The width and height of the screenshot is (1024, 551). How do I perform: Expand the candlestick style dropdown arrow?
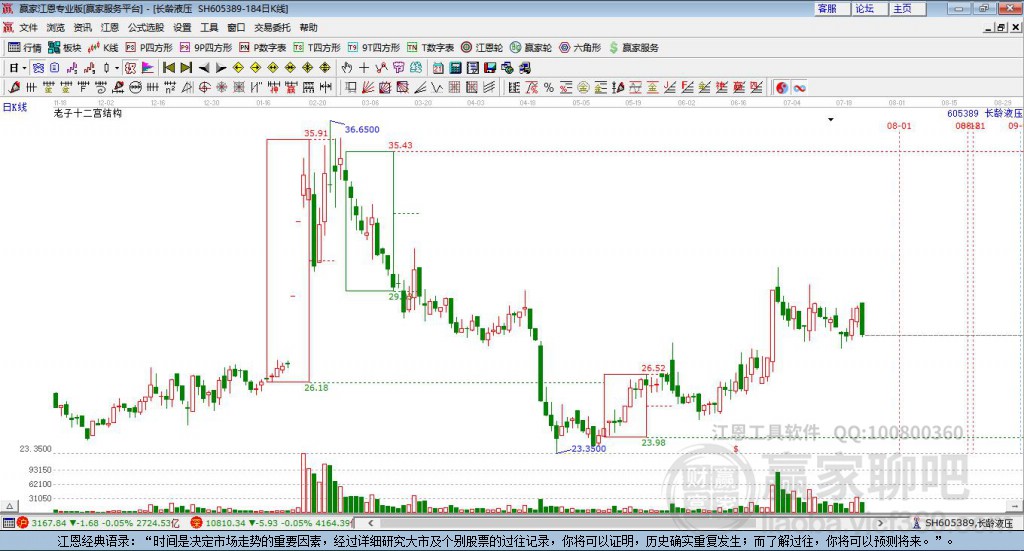click(x=117, y=68)
